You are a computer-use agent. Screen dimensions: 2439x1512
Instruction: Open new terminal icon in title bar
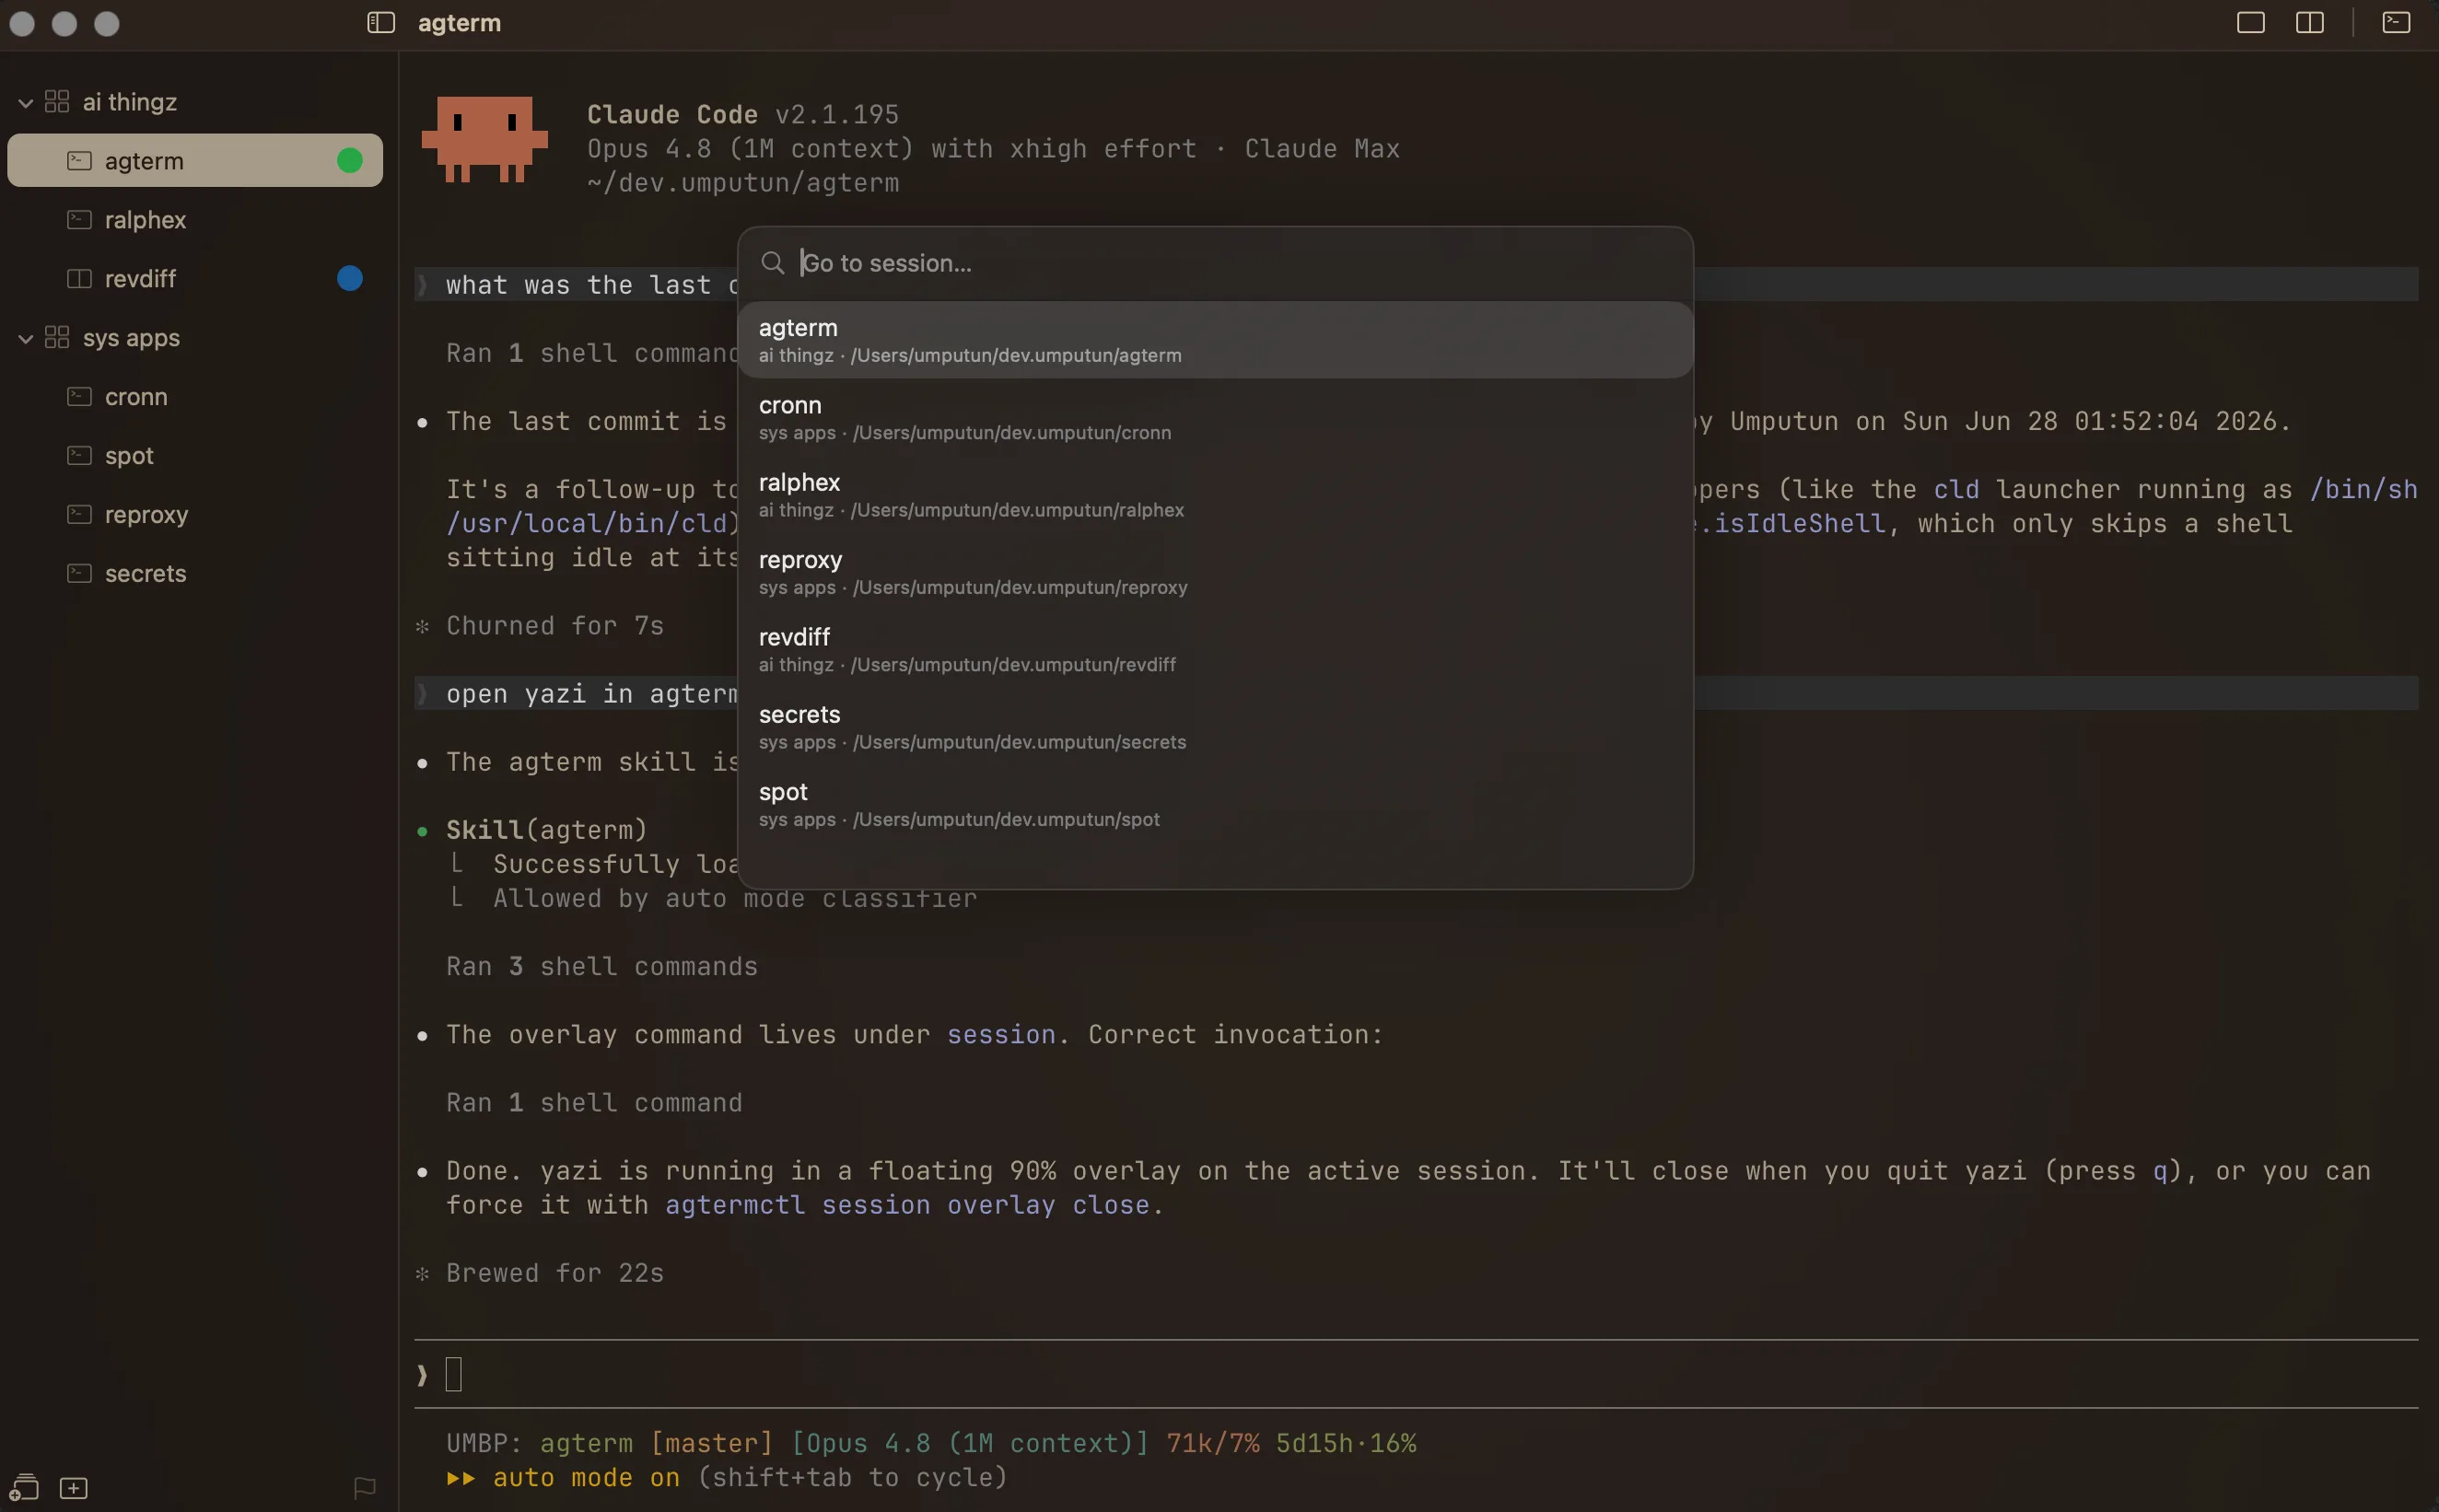point(2396,22)
